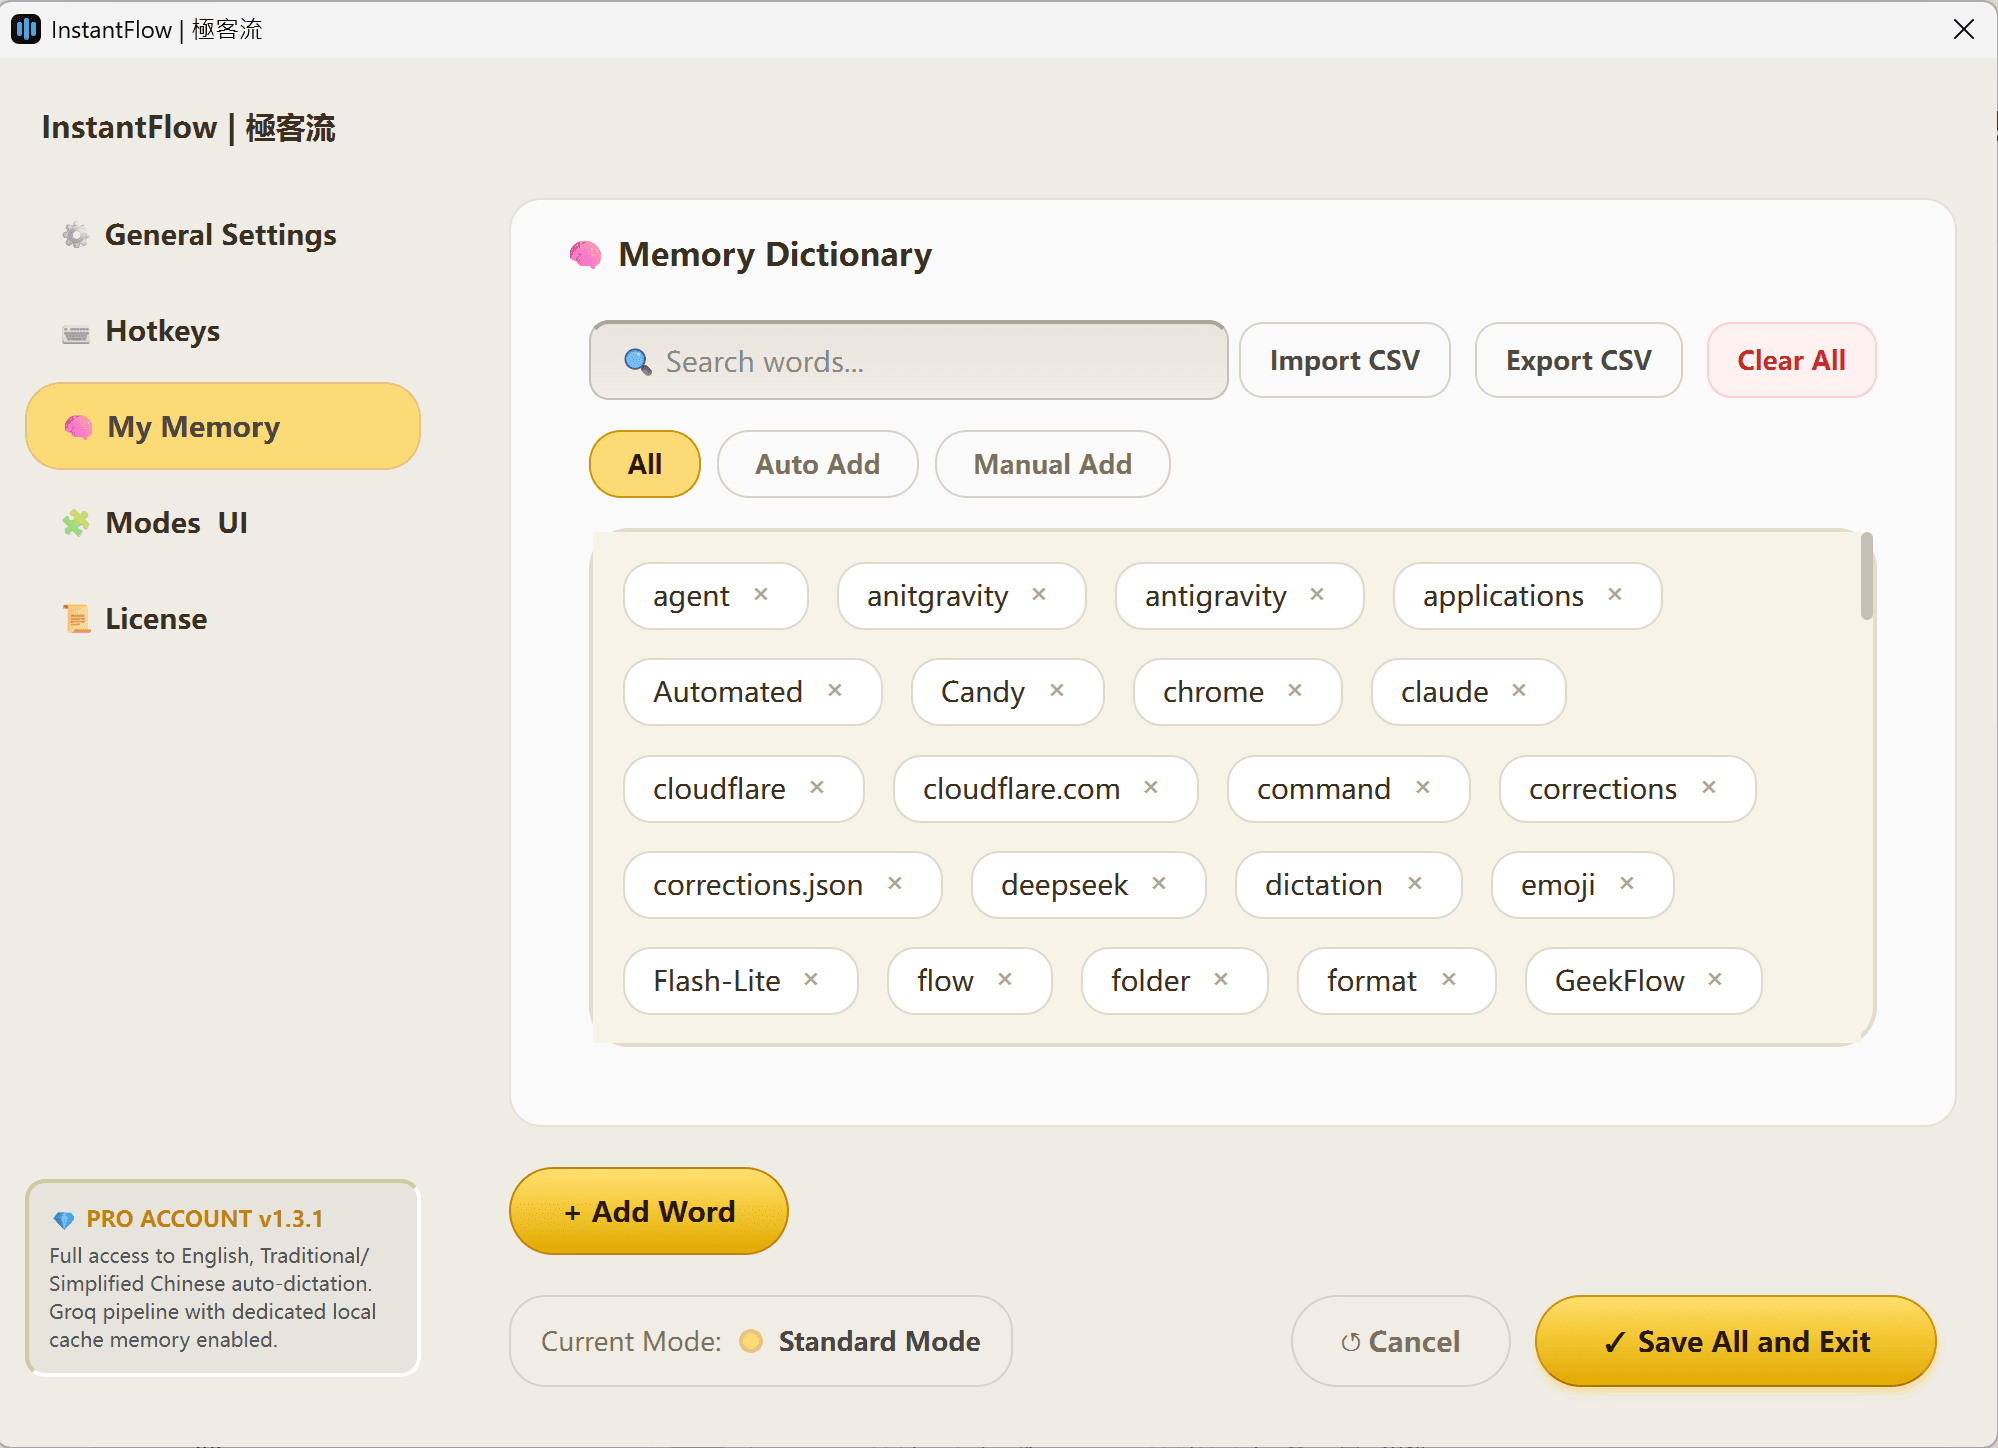This screenshot has width=1998, height=1448.
Task: Delete 'Candy' from memory dictionary
Action: (1057, 691)
